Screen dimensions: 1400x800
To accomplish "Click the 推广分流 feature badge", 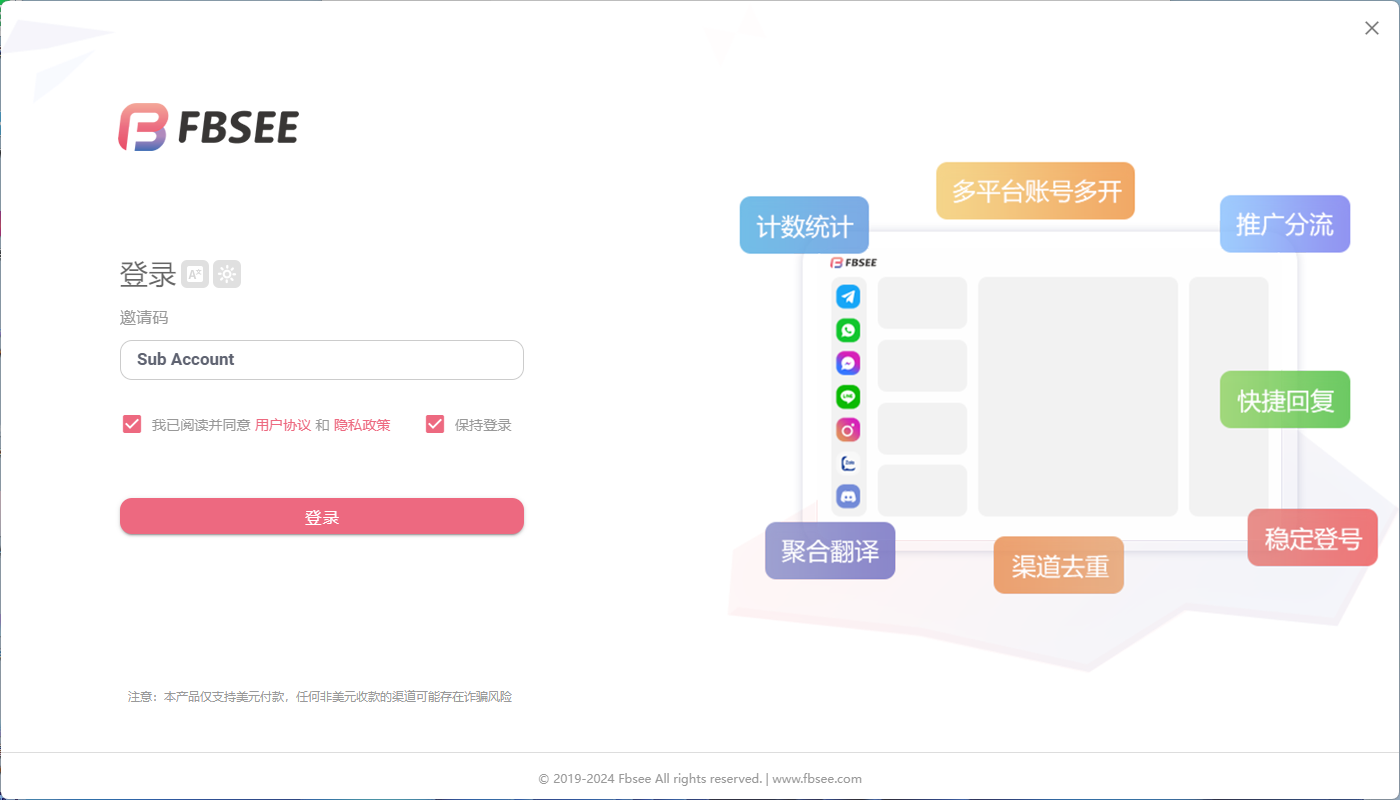I will click(x=1285, y=224).
